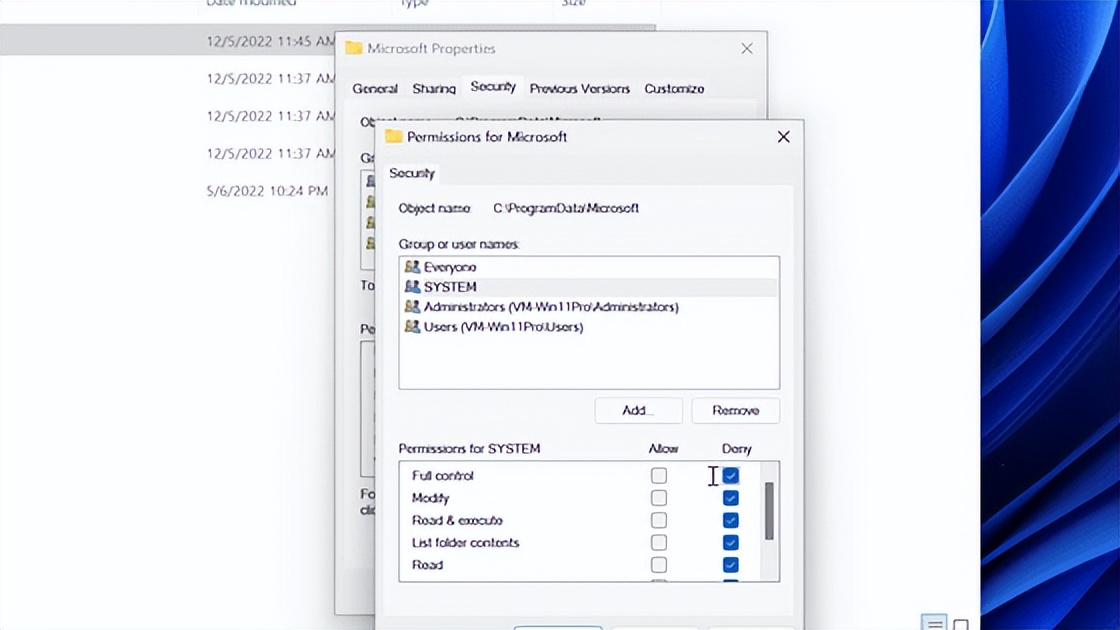Check Allow for Read & execute

(659, 520)
